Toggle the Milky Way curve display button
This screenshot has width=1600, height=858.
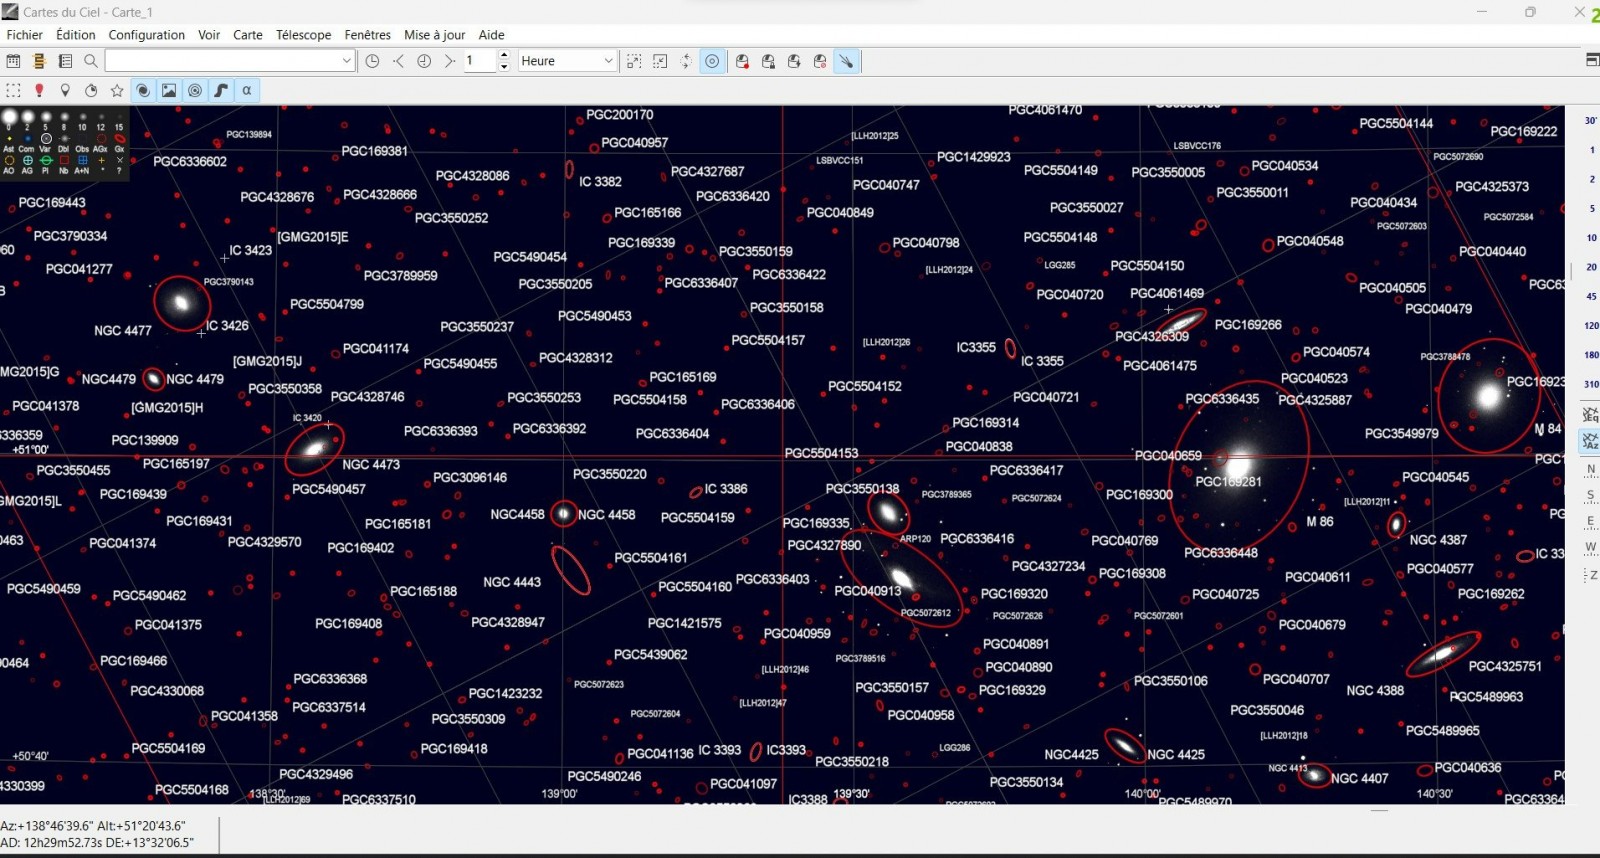coord(221,90)
